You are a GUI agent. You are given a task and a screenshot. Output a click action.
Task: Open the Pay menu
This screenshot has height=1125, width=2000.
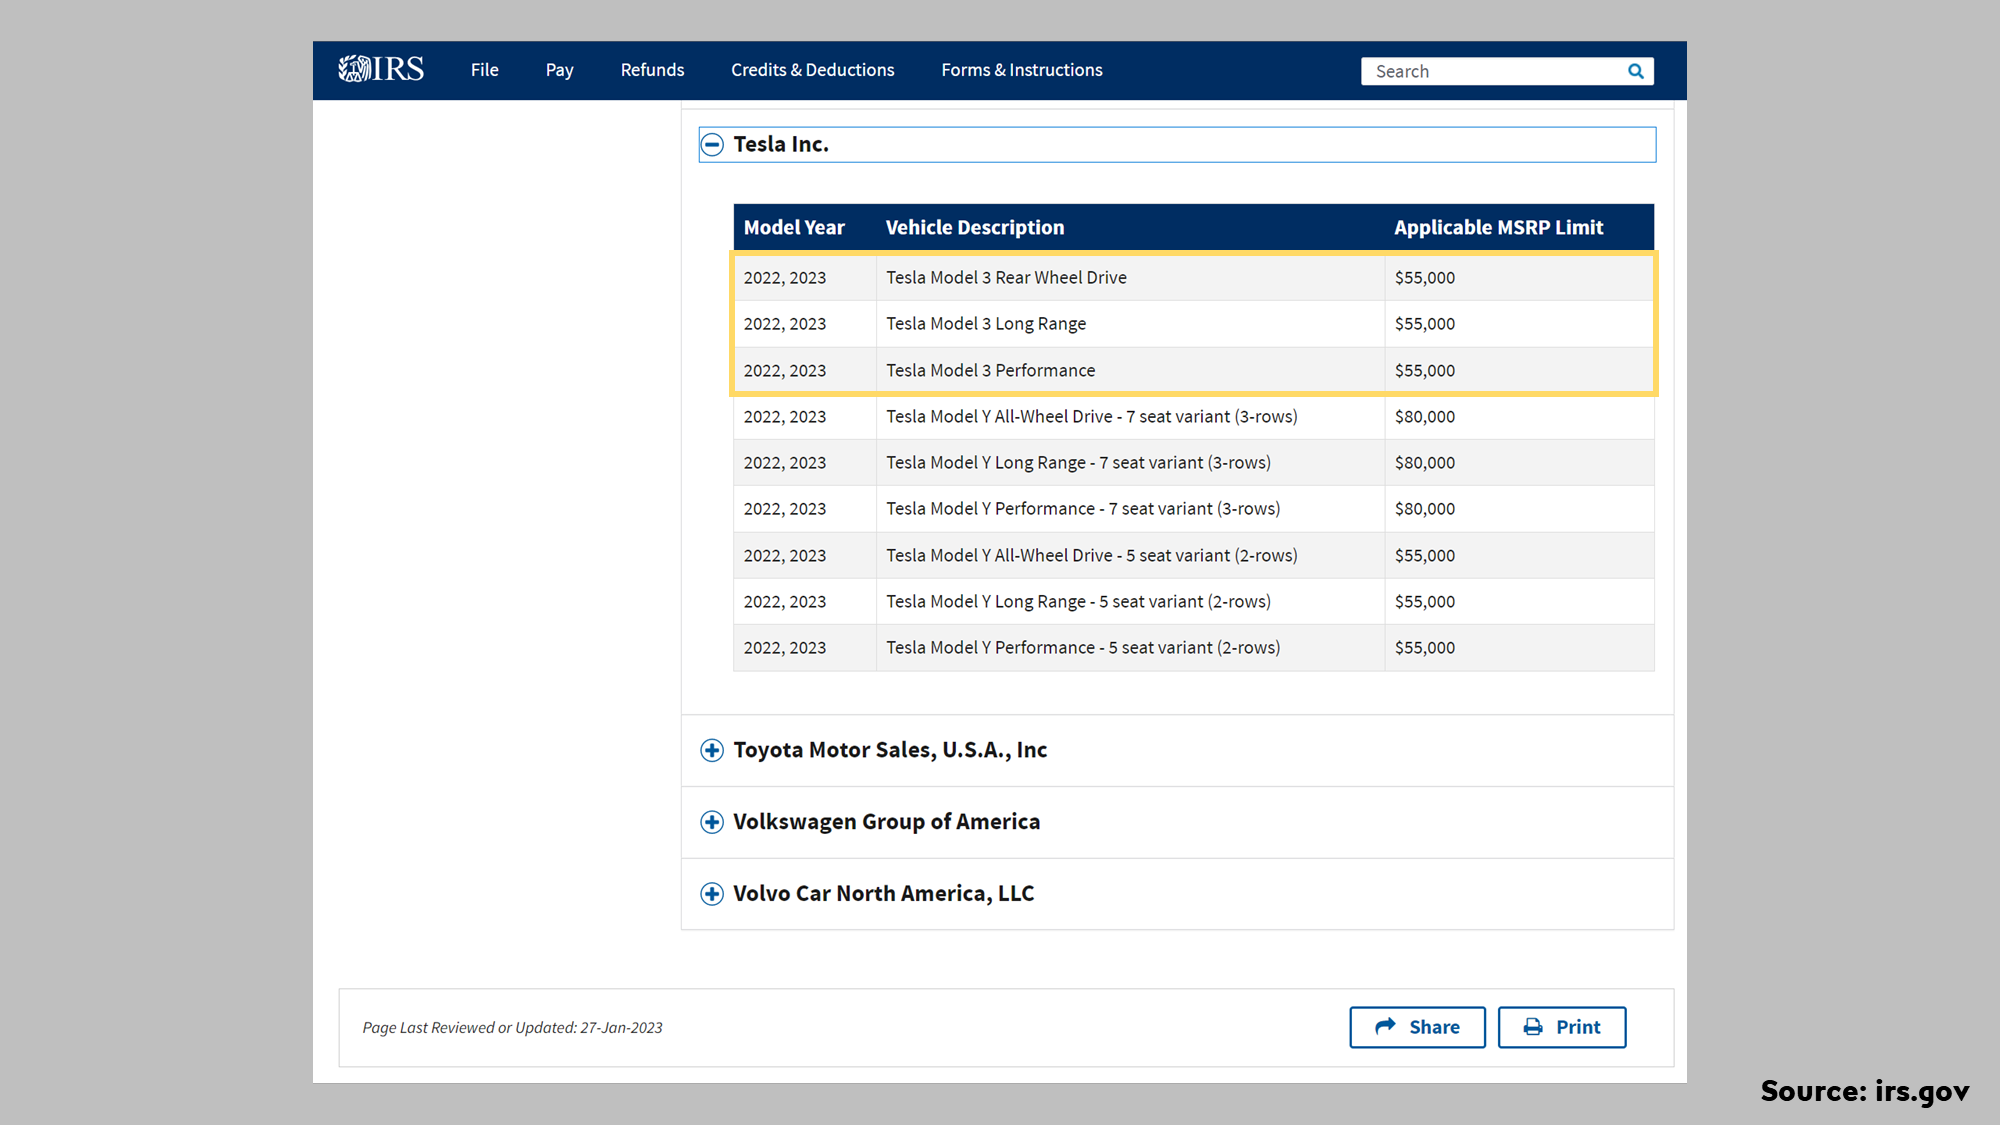[560, 70]
